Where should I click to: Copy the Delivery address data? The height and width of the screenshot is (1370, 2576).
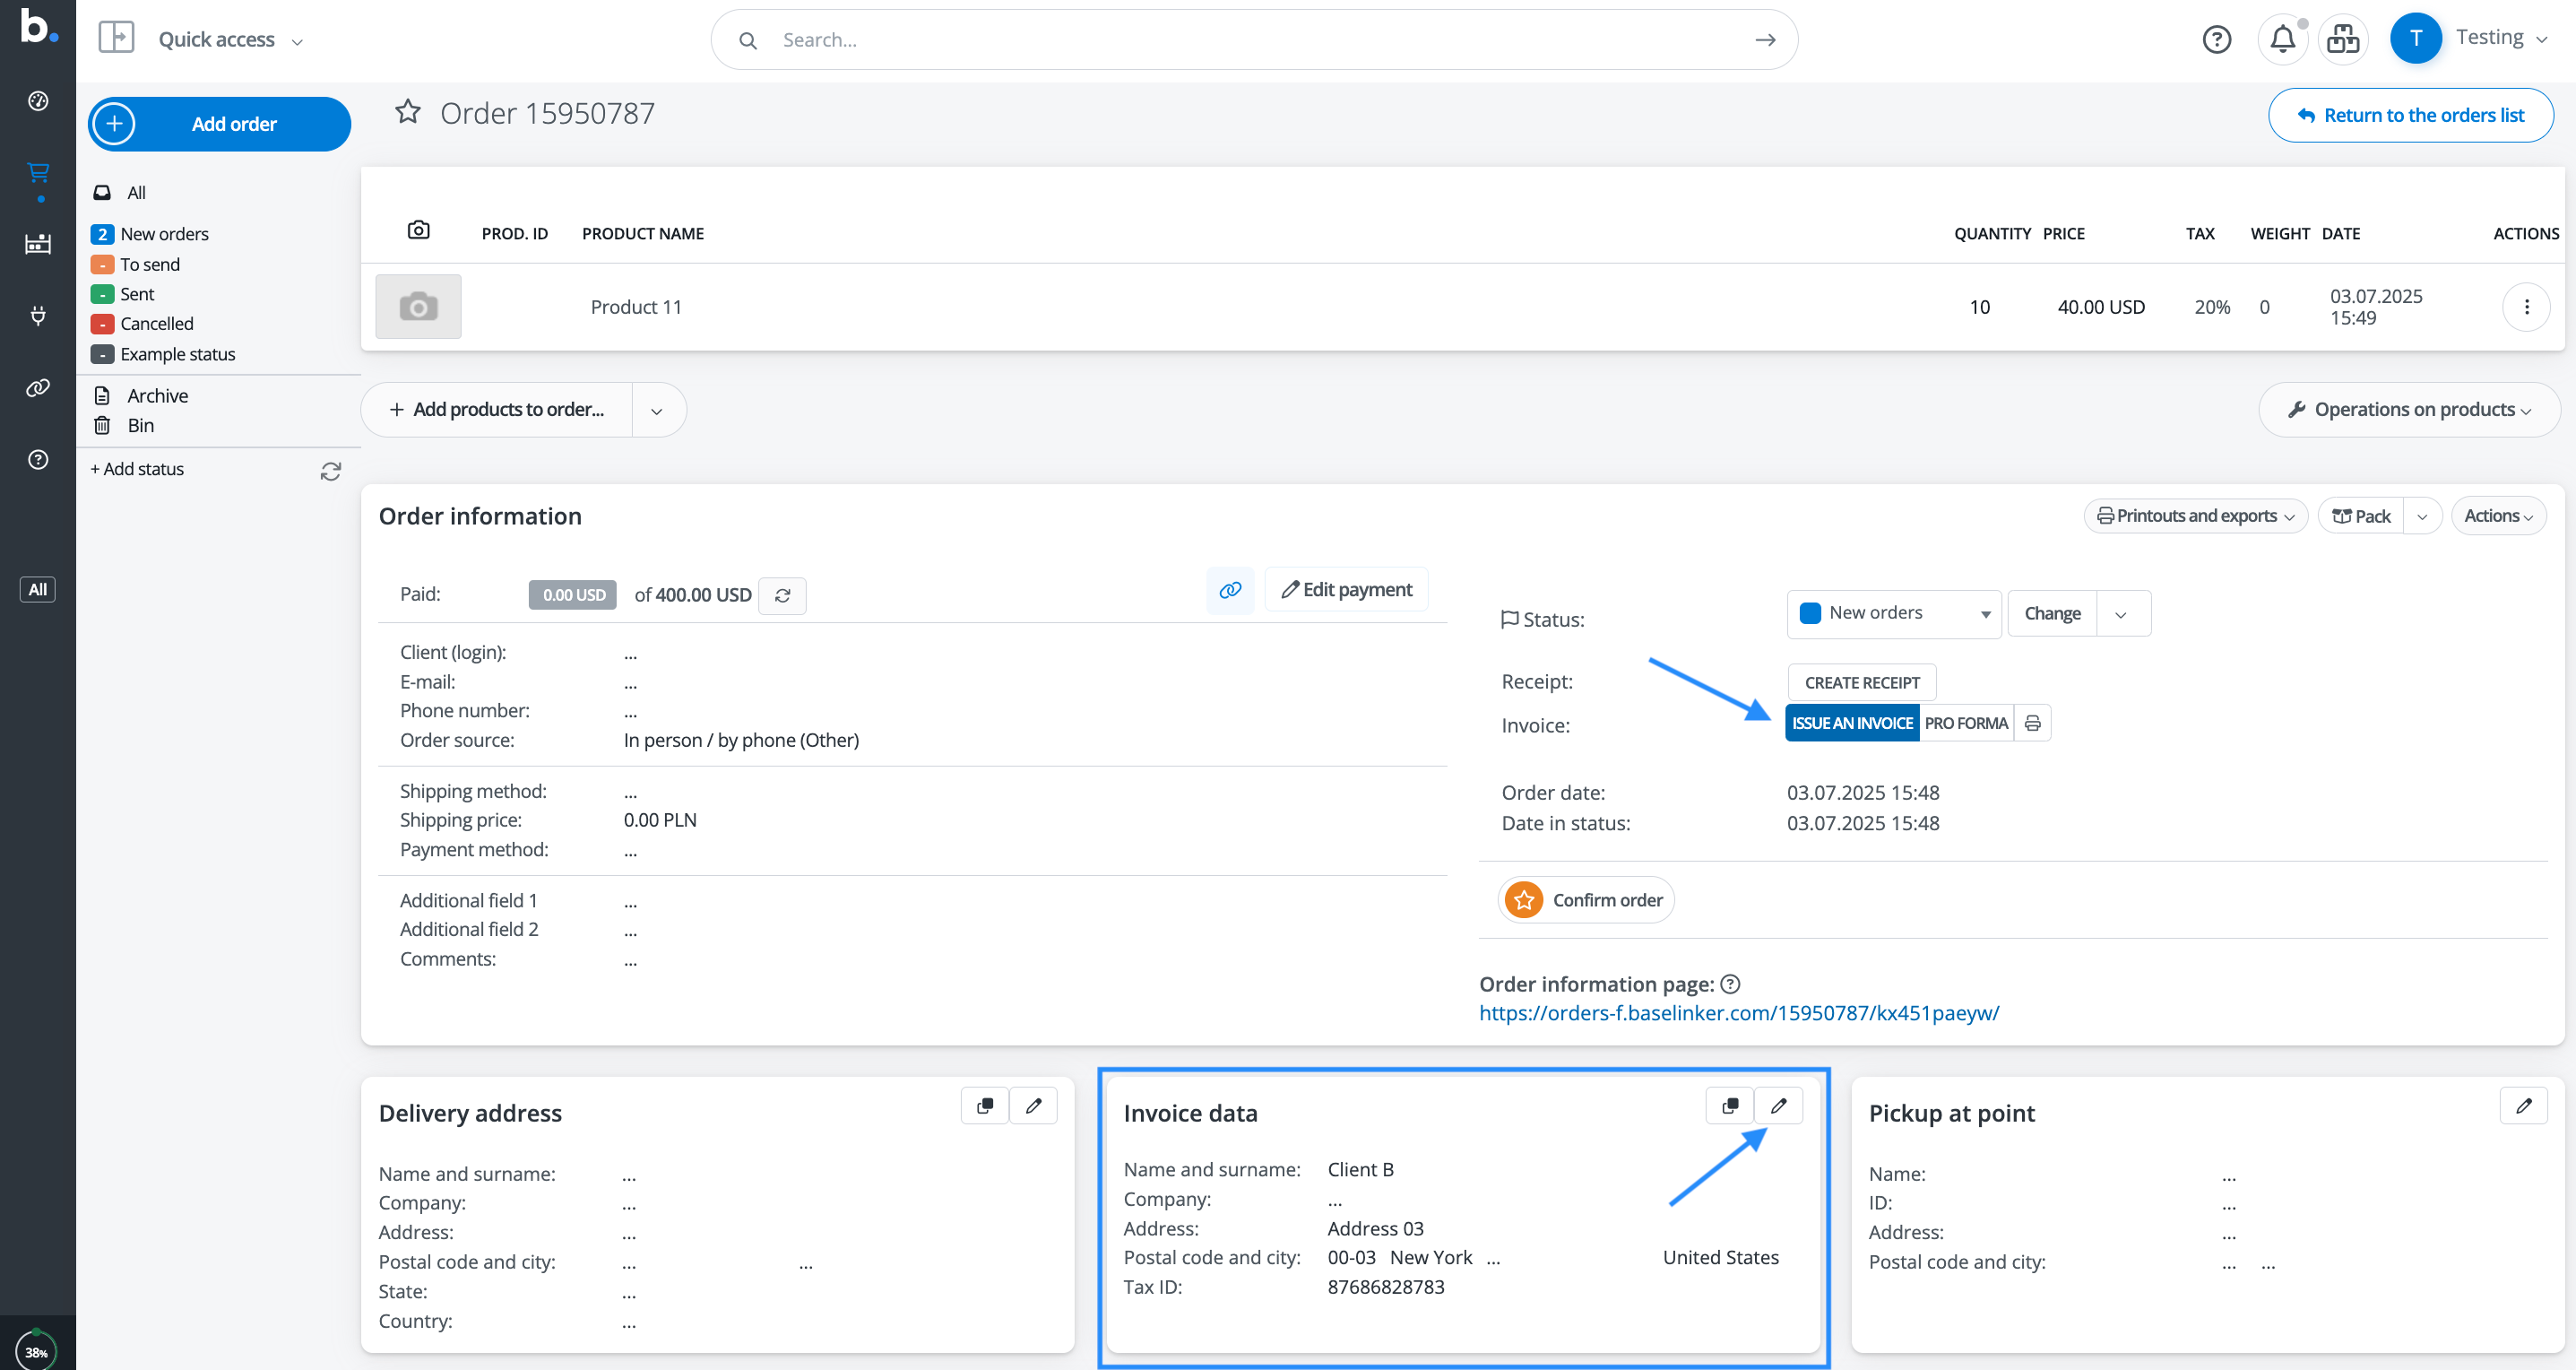[x=984, y=1106]
